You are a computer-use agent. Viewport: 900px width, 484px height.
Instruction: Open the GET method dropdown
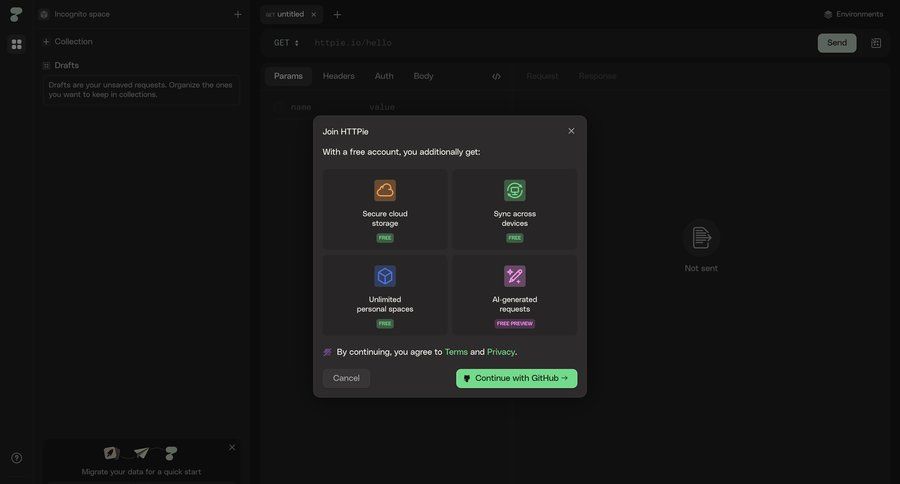click(x=286, y=43)
